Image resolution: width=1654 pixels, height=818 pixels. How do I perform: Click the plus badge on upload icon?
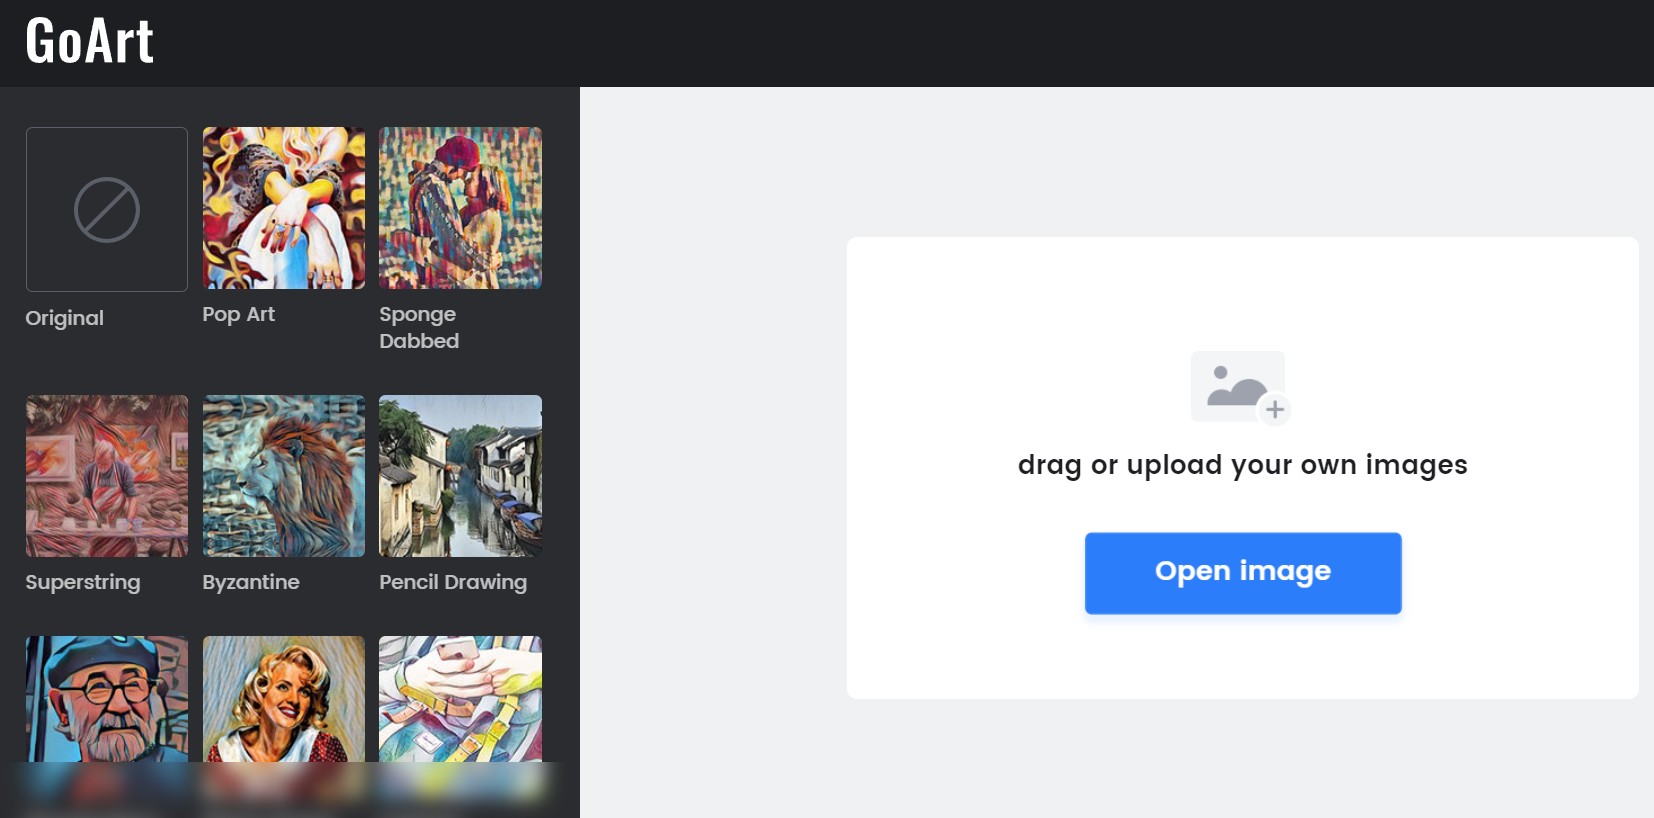pyautogui.click(x=1275, y=409)
